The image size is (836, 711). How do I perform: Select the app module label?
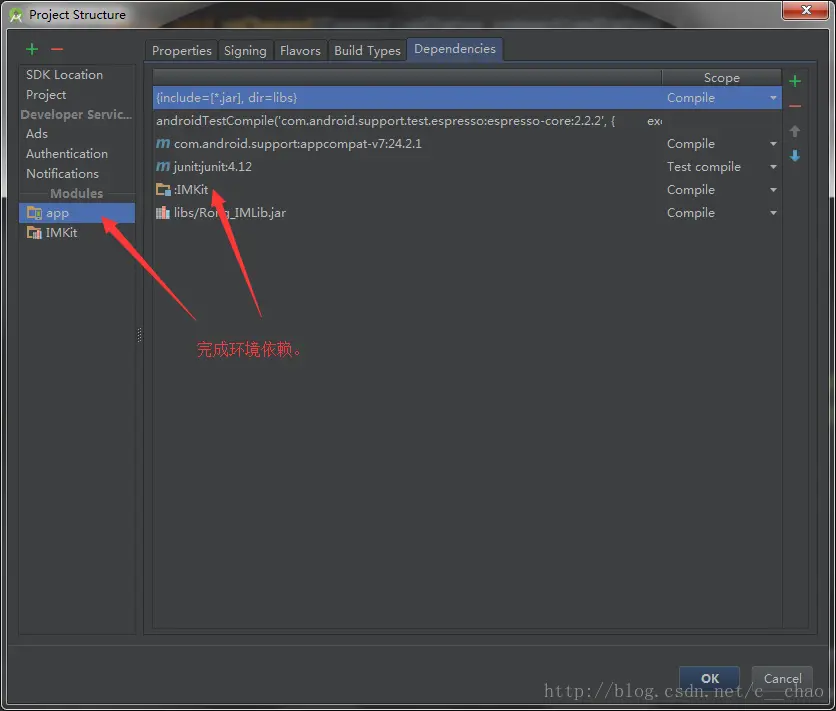(x=58, y=213)
